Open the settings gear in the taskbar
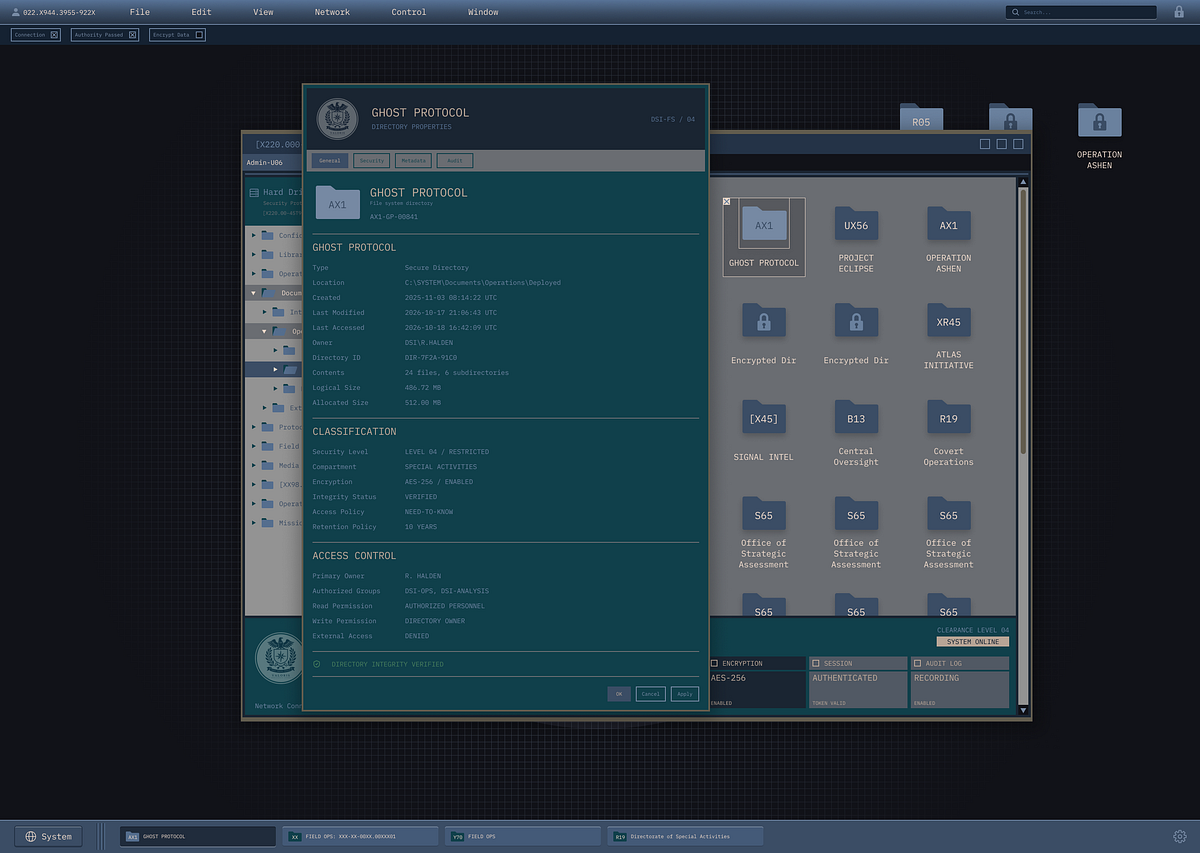 [x=1179, y=836]
